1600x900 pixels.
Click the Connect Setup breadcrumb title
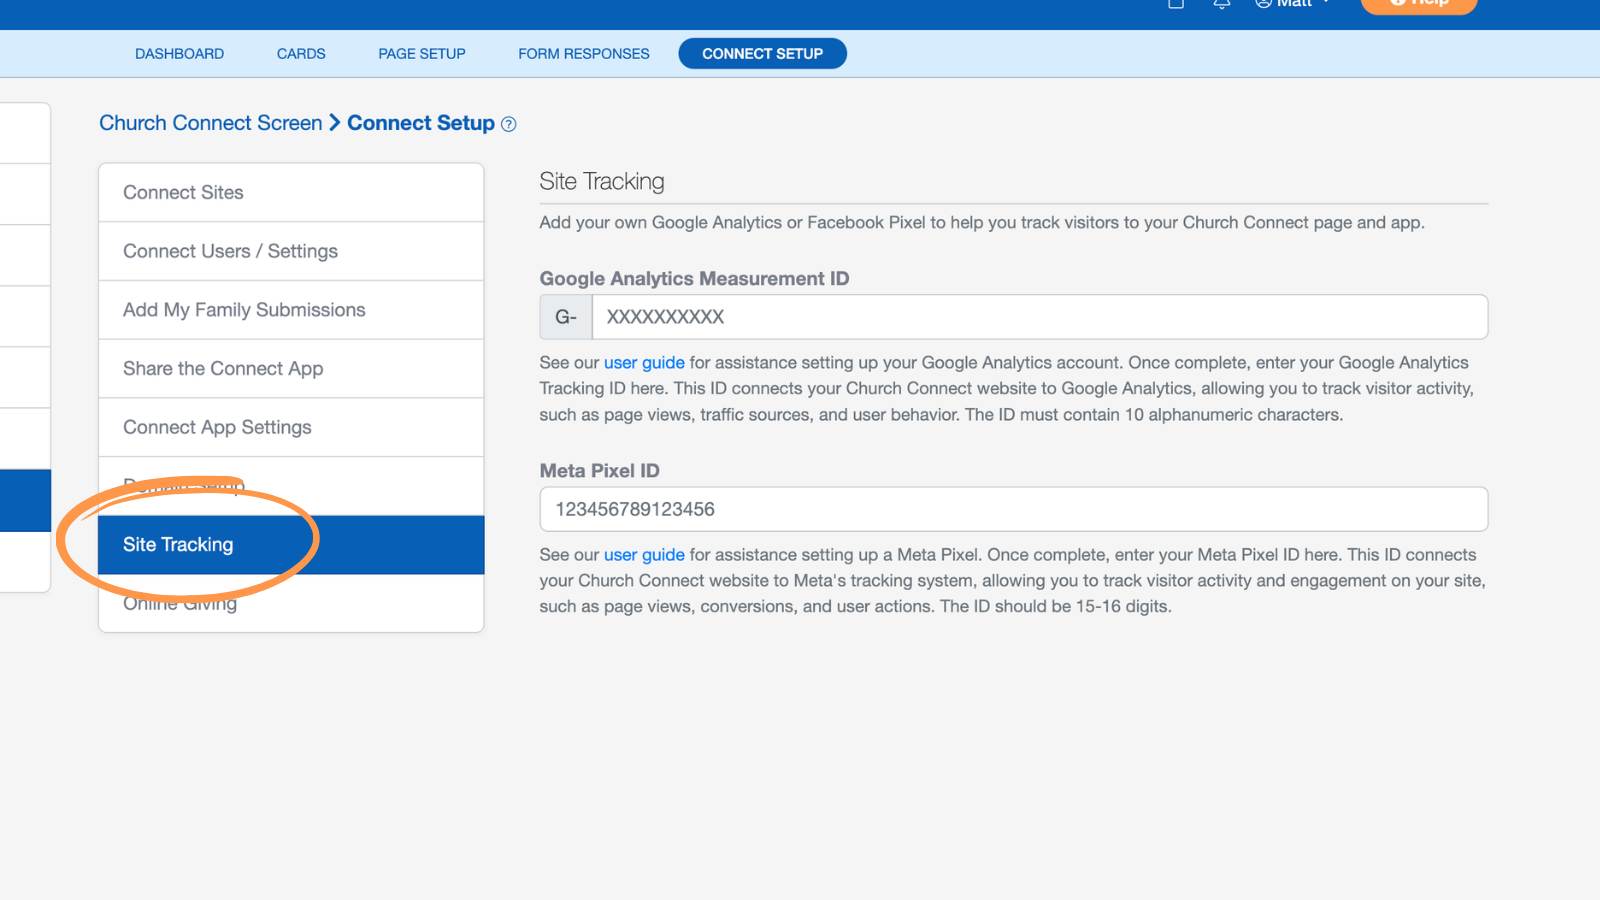tap(421, 123)
